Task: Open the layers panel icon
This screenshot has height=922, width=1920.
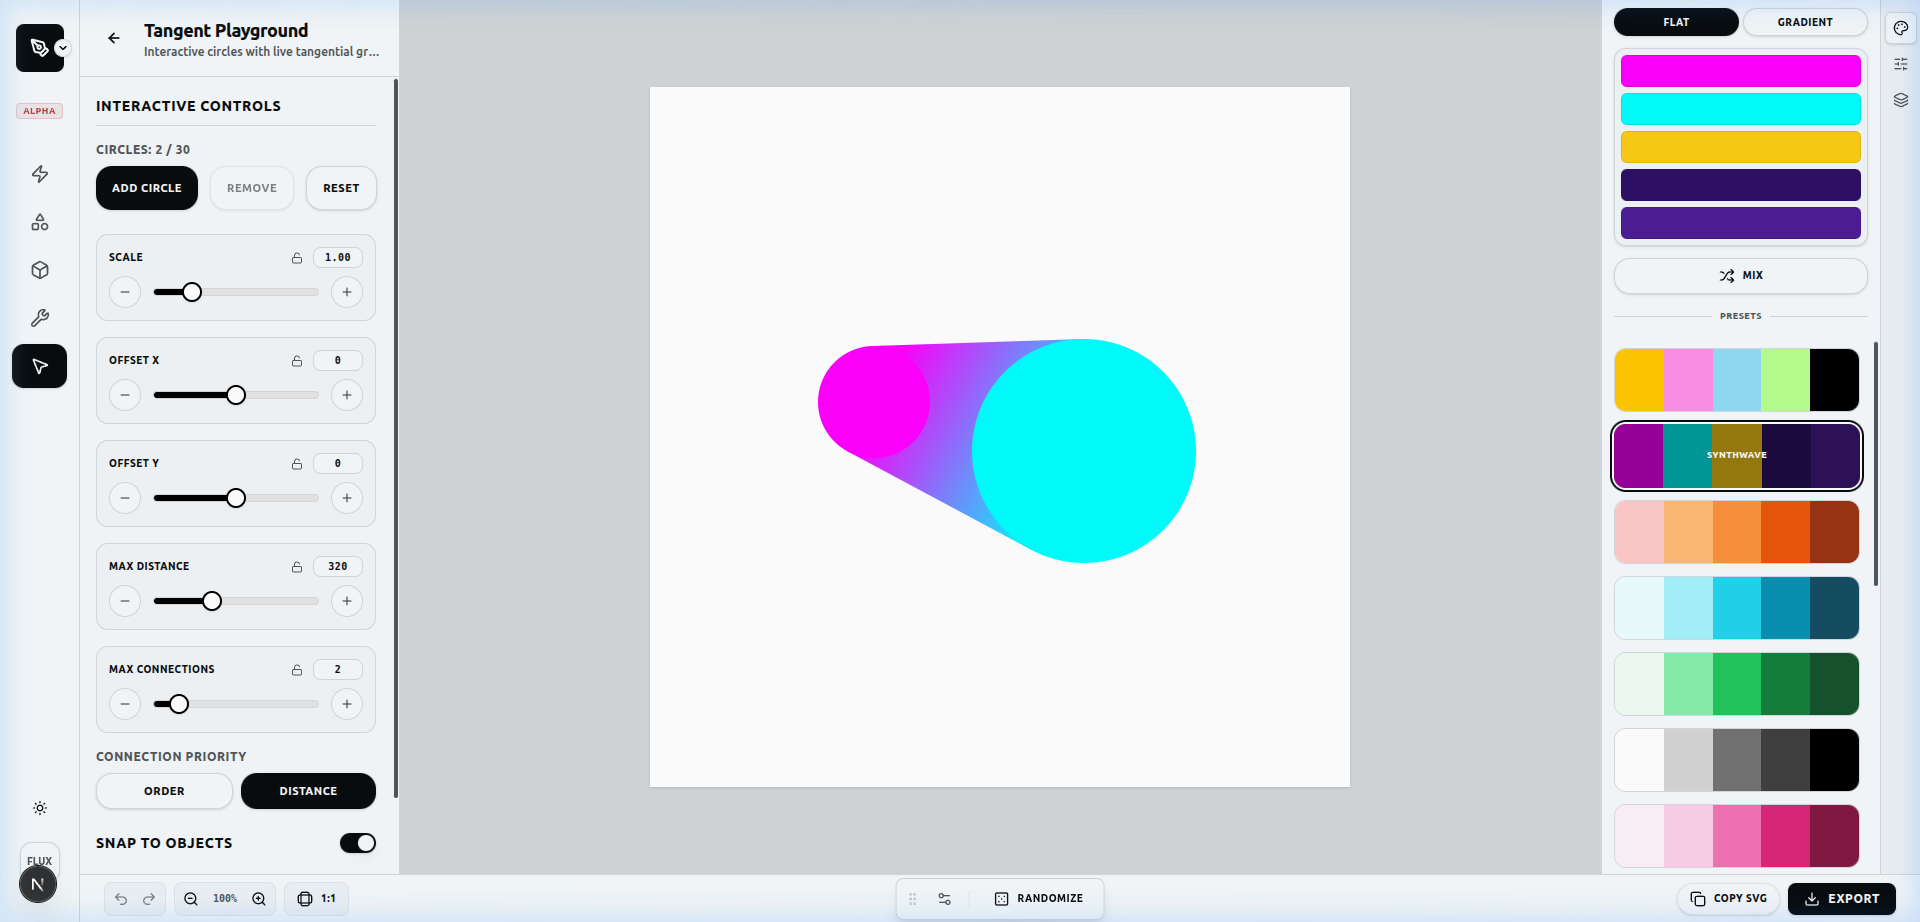Action: [1901, 100]
